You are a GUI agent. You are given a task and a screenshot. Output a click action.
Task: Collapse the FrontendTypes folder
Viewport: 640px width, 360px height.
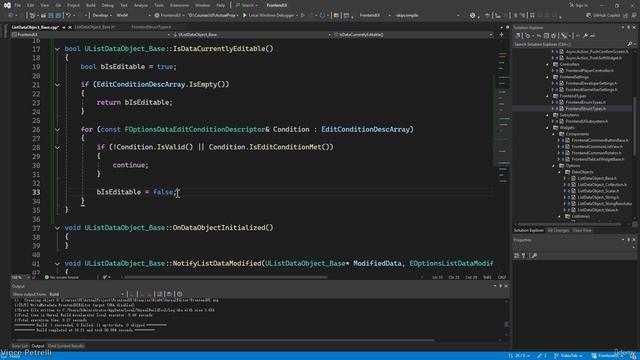[548, 96]
